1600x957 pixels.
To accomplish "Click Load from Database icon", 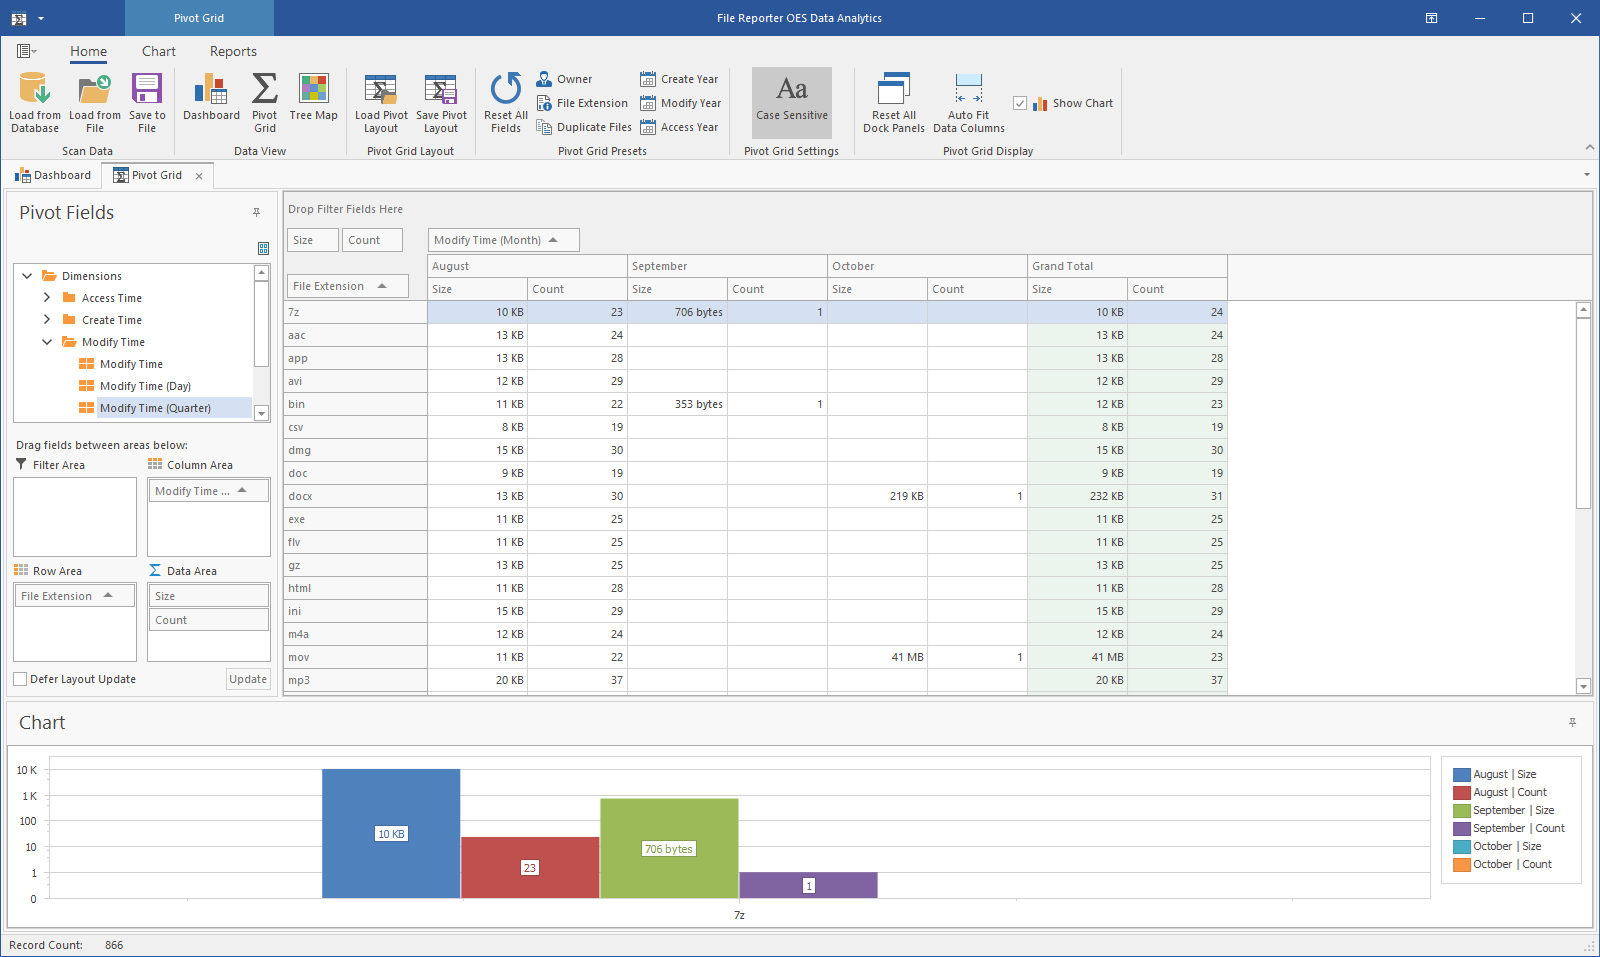I will tap(35, 90).
